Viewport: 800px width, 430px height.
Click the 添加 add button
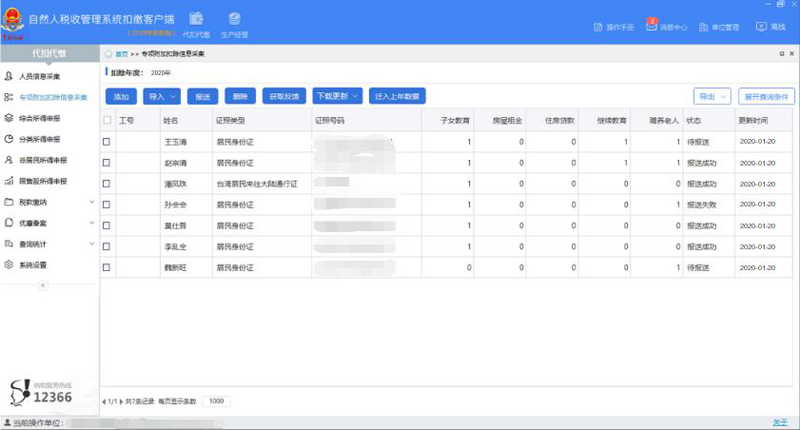[121, 97]
